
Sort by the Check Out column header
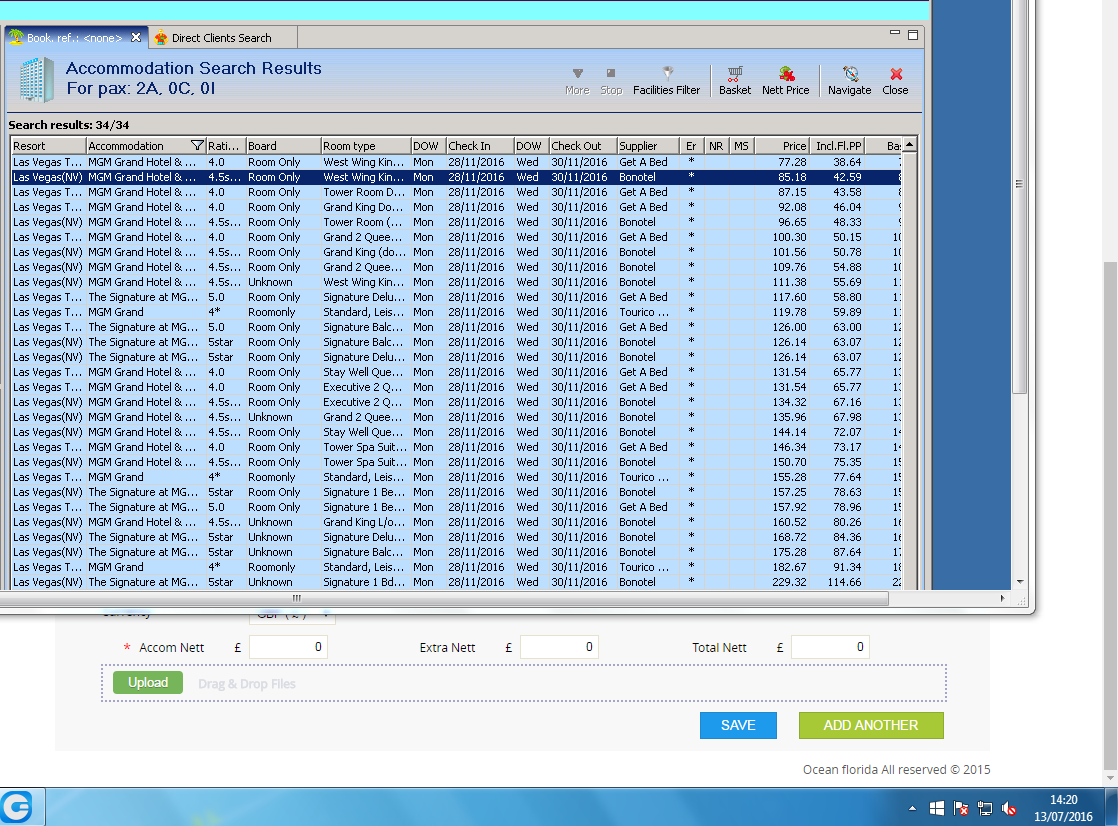(582, 146)
